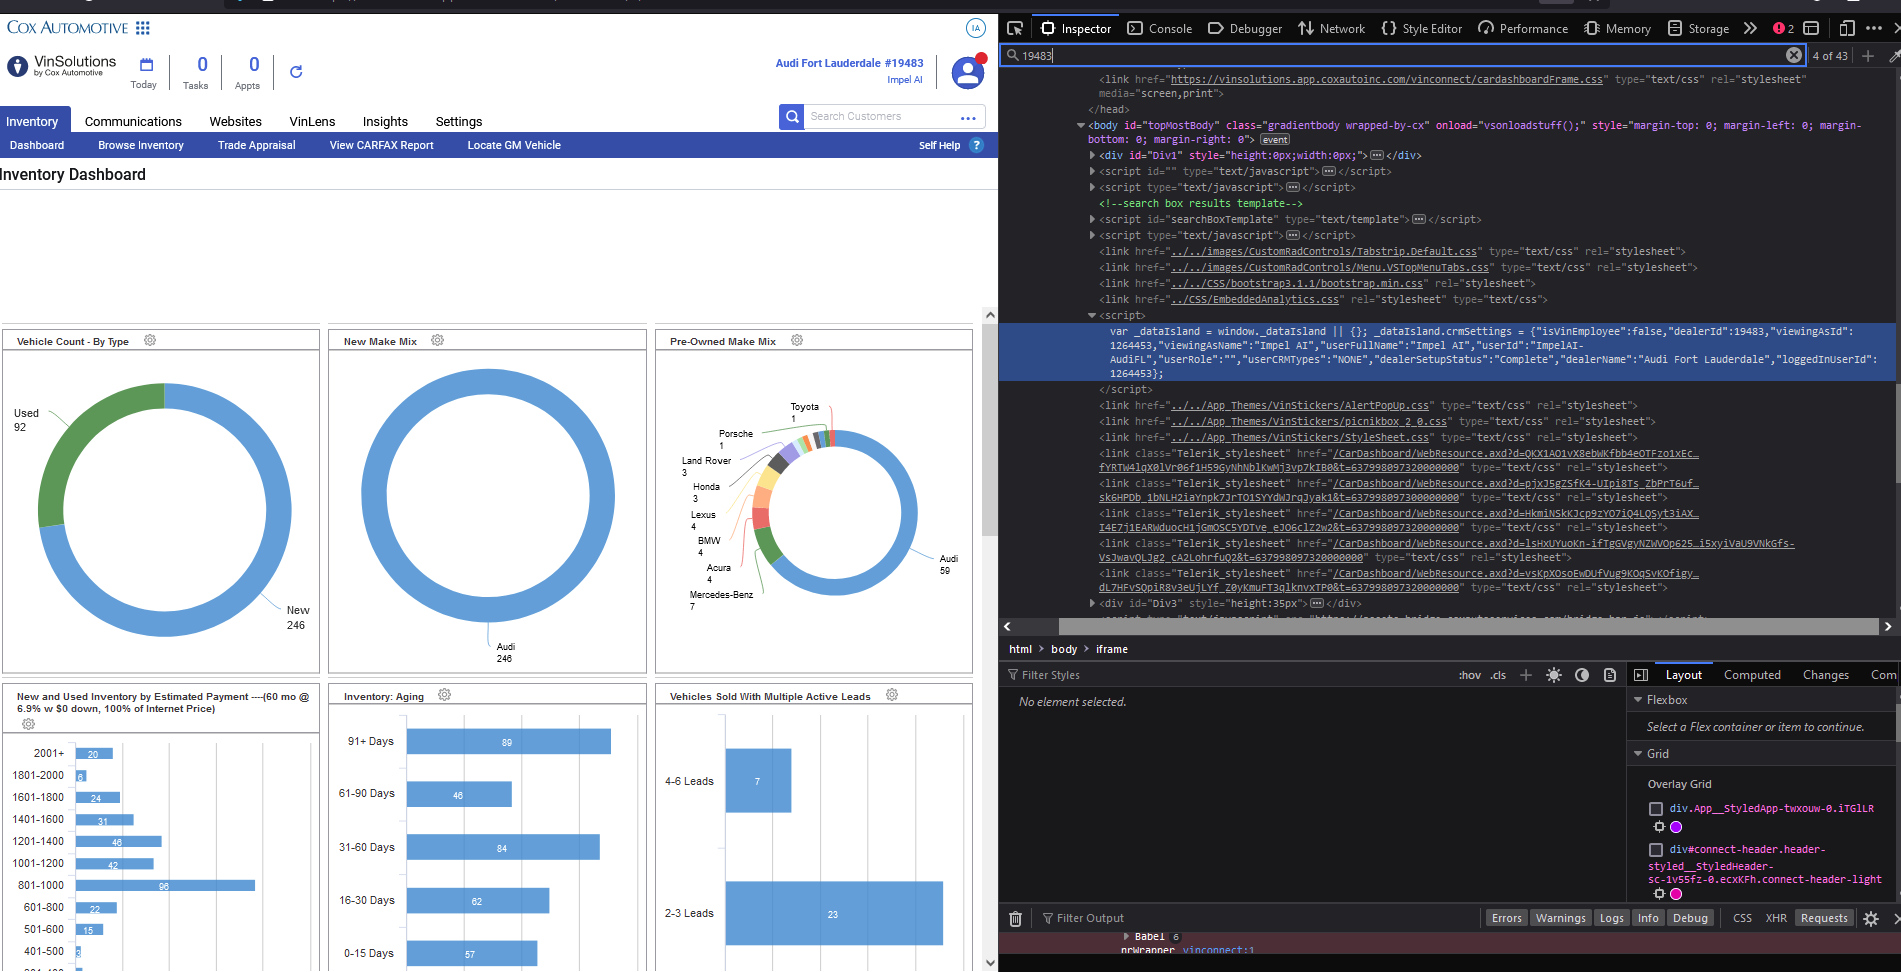Screen dimensions: 1901x972
Task: Show more DevTools tools chevron
Action: pos(1750,28)
